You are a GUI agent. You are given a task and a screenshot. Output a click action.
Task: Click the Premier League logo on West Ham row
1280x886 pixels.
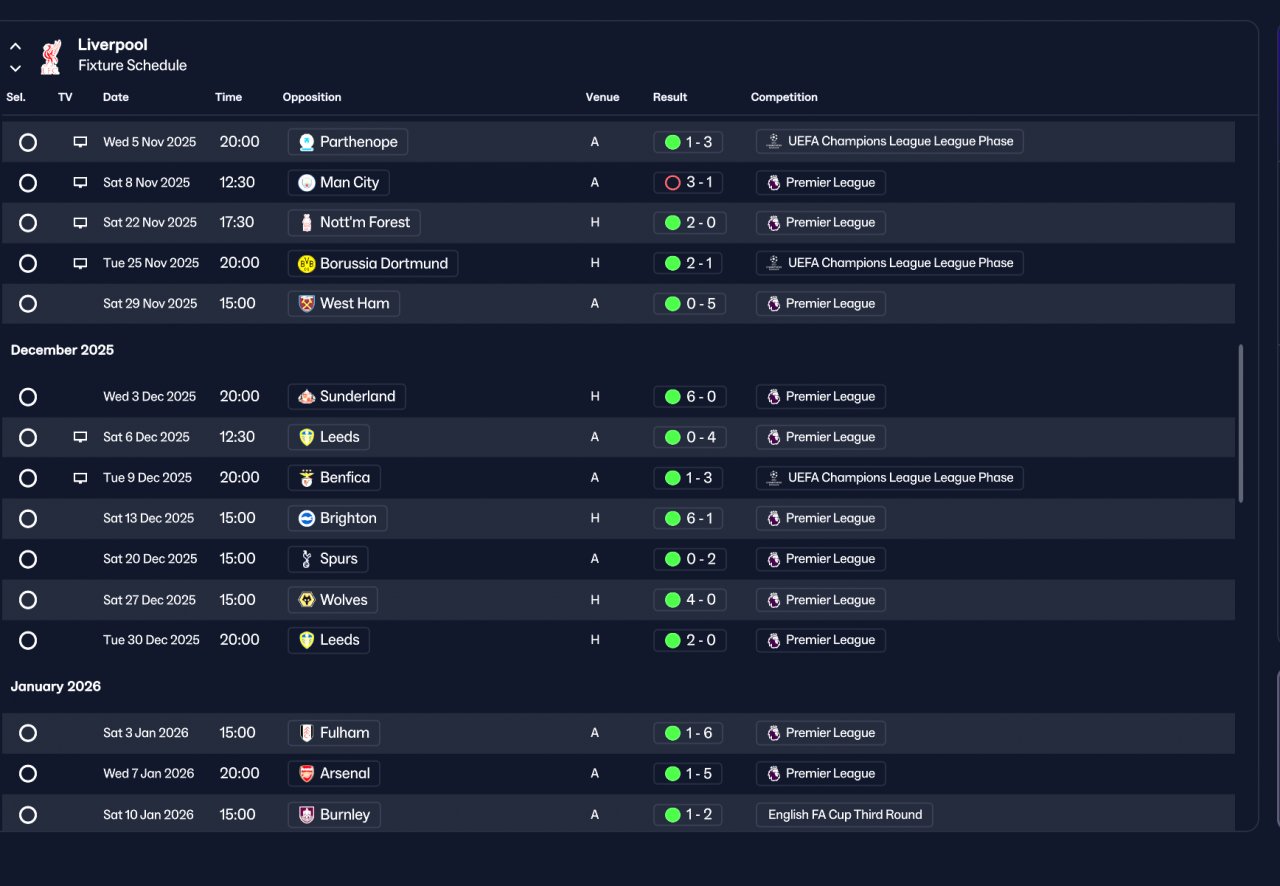coord(773,304)
